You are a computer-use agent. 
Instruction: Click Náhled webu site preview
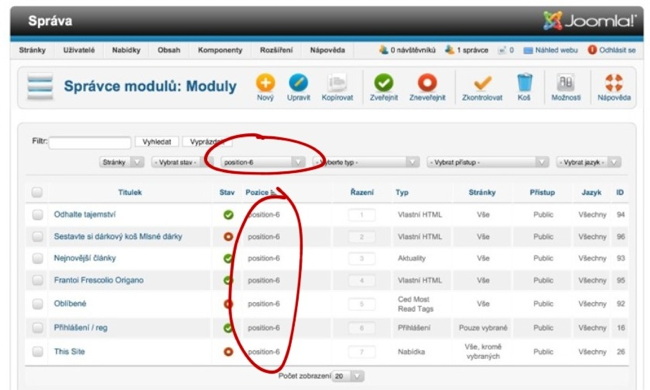(x=551, y=50)
